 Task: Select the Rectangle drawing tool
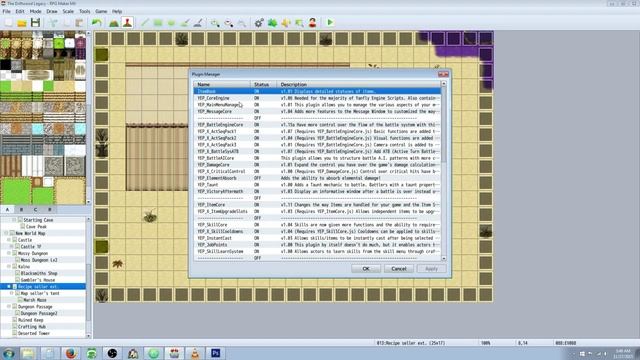158,23
